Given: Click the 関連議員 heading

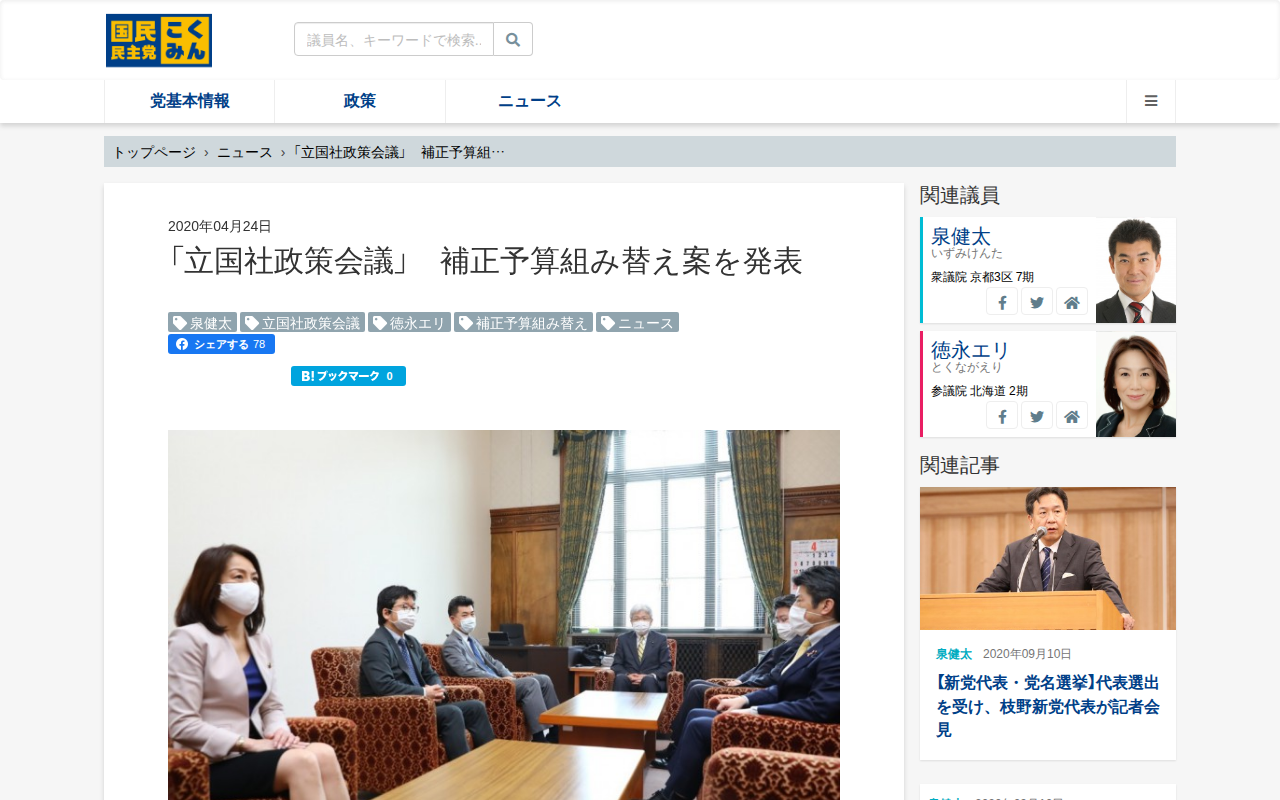Looking at the screenshot, I should tap(960, 195).
